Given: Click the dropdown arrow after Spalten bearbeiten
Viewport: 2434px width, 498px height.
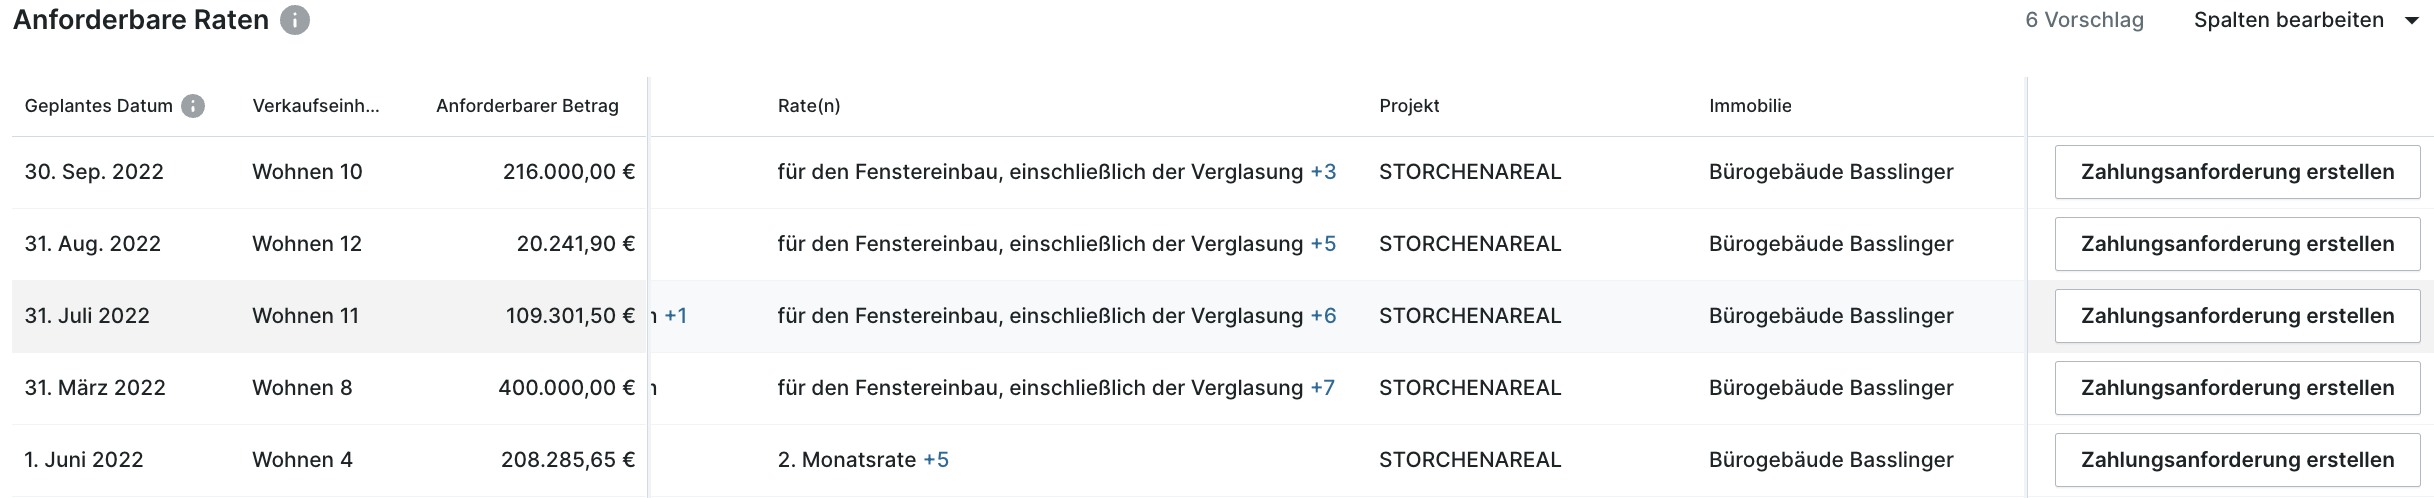Looking at the screenshot, I should 2411,21.
